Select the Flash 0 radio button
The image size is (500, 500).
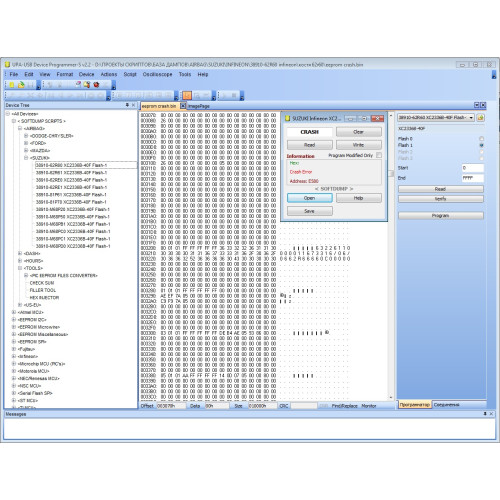pos(481,139)
